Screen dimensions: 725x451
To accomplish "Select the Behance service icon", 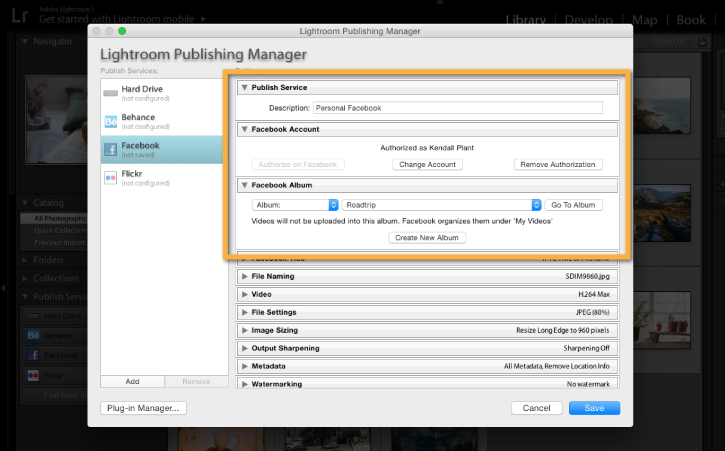I will pos(111,122).
